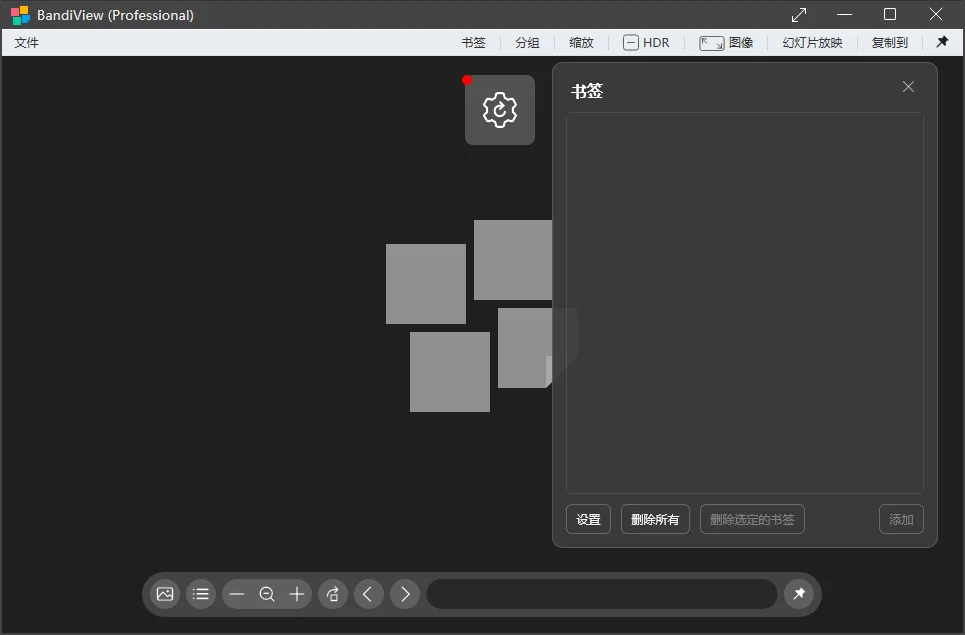Open the 幻灯片放映 menu
965x635 pixels.
812,42
